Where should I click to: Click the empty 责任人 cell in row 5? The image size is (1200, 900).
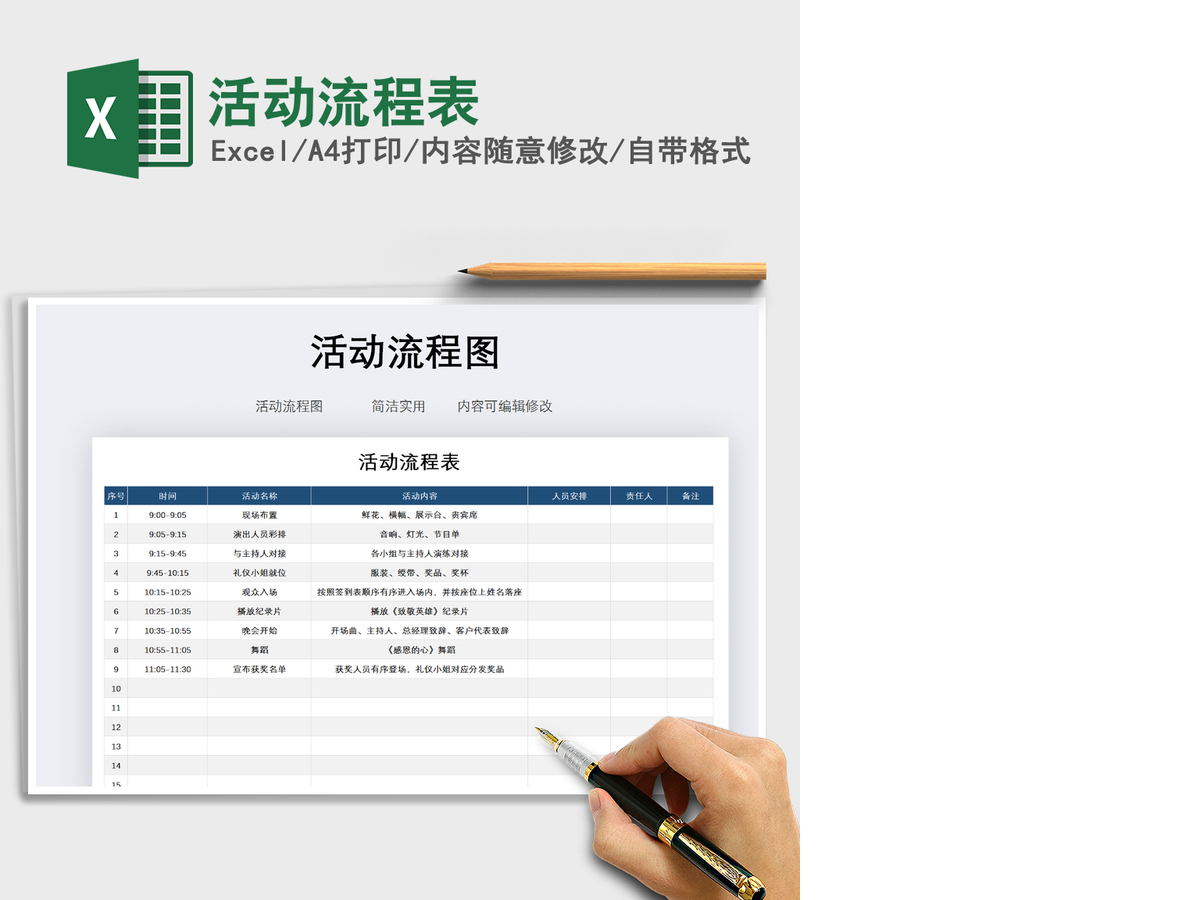[639, 592]
